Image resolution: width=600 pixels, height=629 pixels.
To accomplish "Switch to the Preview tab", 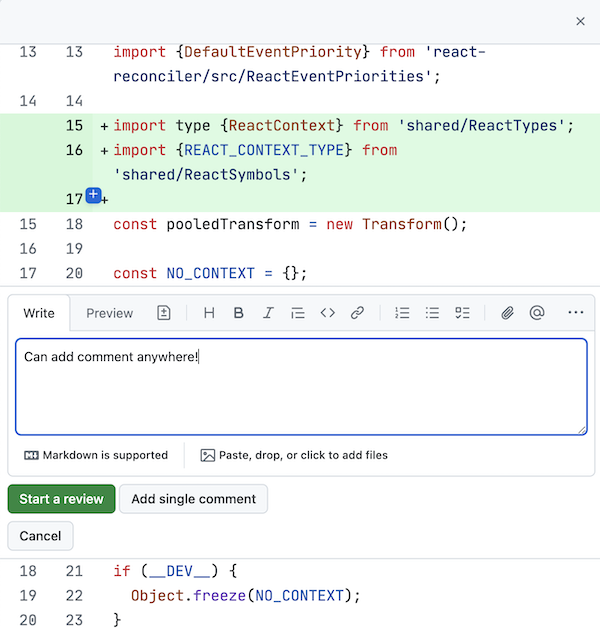I will pyautogui.click(x=109, y=313).
